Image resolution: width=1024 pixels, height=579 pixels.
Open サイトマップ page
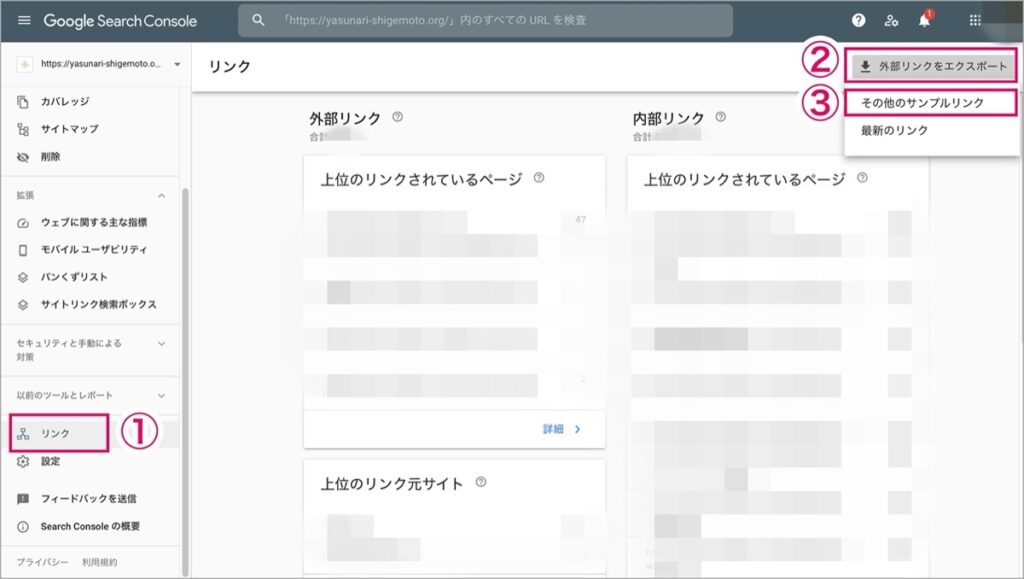click(70, 129)
